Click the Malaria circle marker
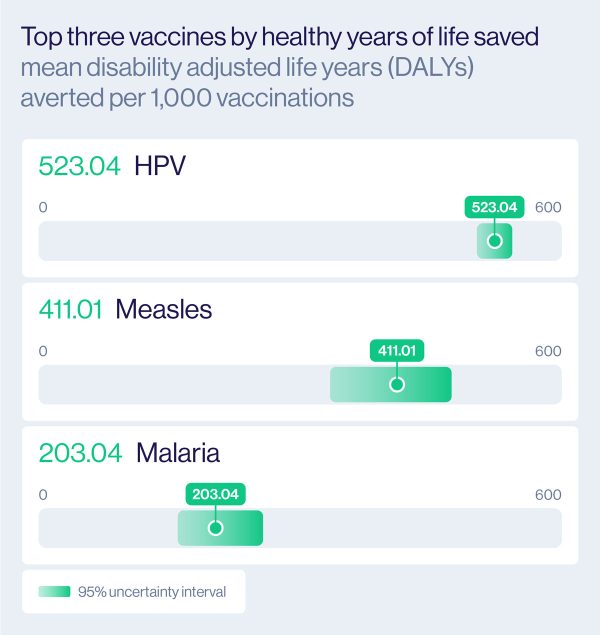 tap(215, 528)
